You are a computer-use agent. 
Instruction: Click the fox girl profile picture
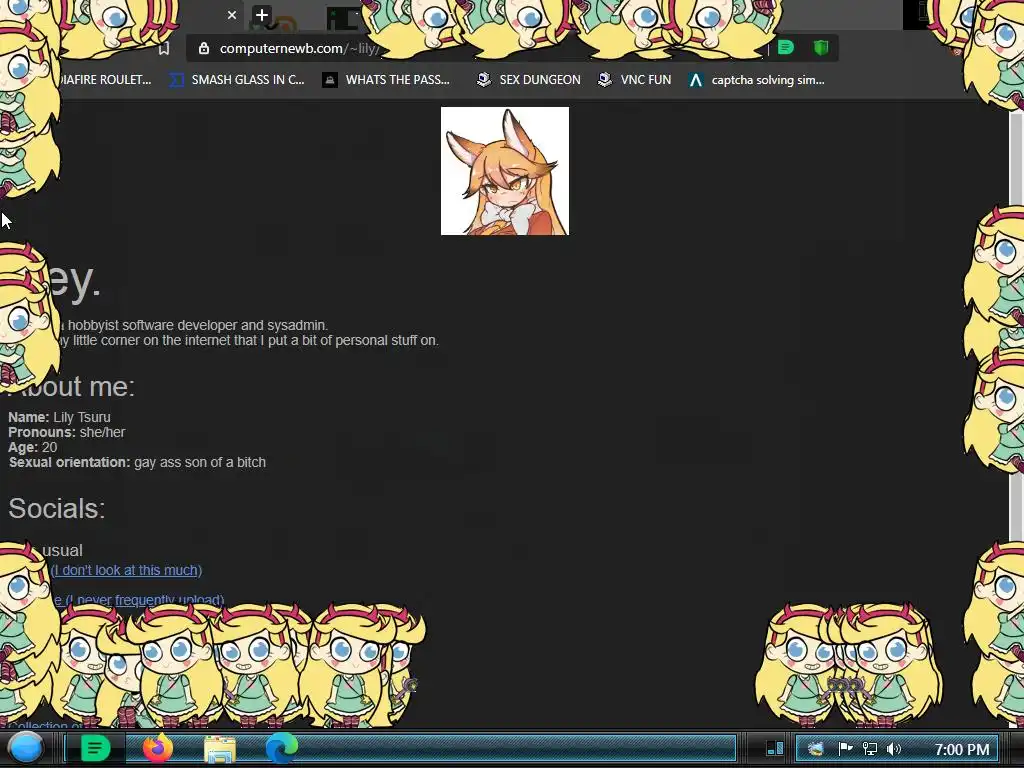pos(505,171)
